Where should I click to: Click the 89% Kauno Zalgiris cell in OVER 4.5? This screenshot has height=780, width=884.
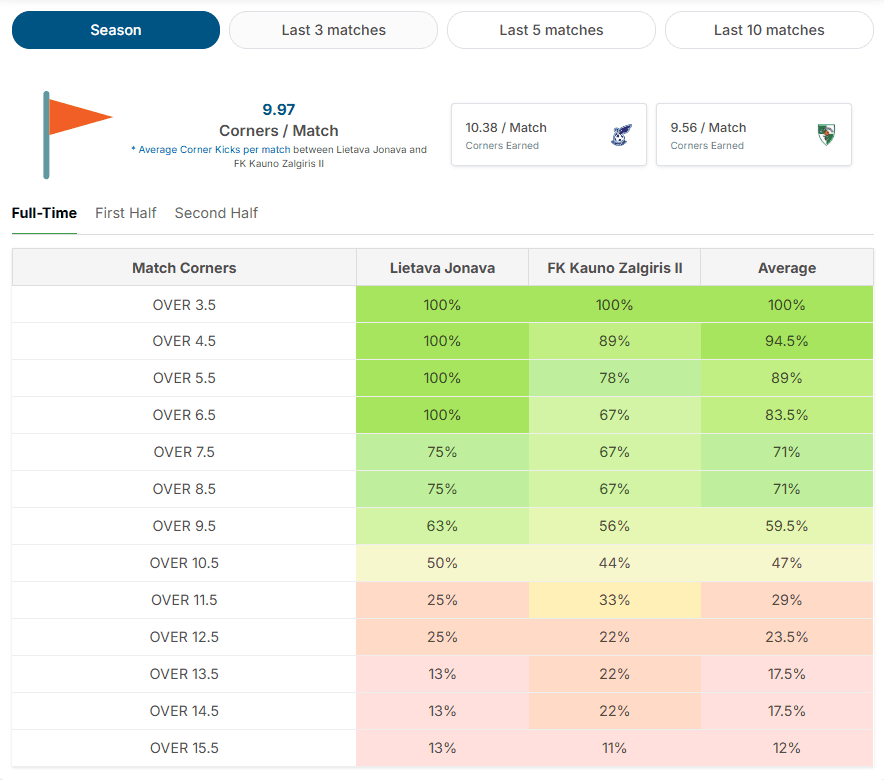click(x=615, y=341)
